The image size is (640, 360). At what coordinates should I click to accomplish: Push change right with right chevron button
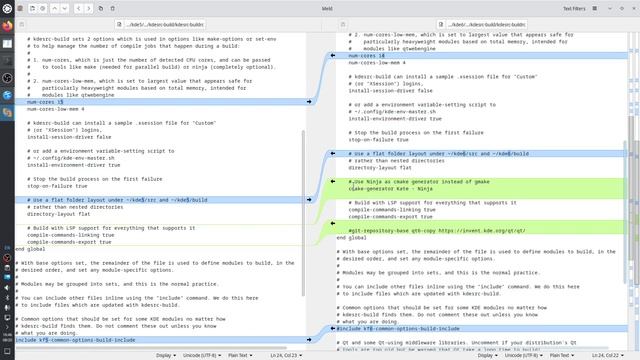coord(89,8)
